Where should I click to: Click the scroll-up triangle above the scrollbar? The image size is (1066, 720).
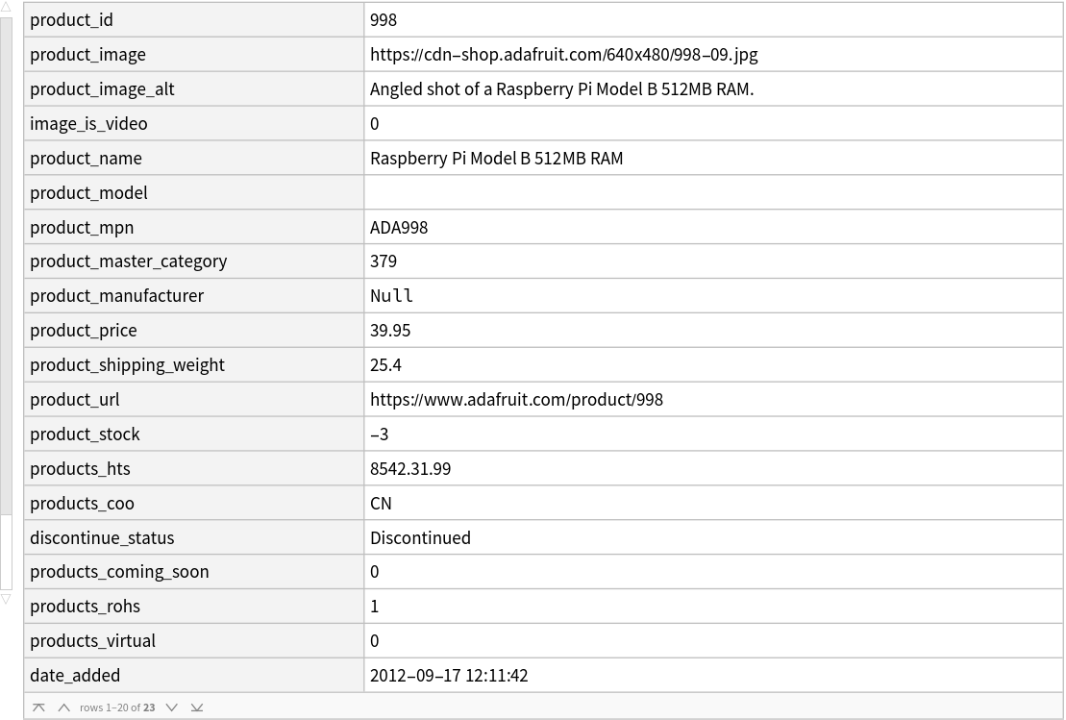point(8,5)
